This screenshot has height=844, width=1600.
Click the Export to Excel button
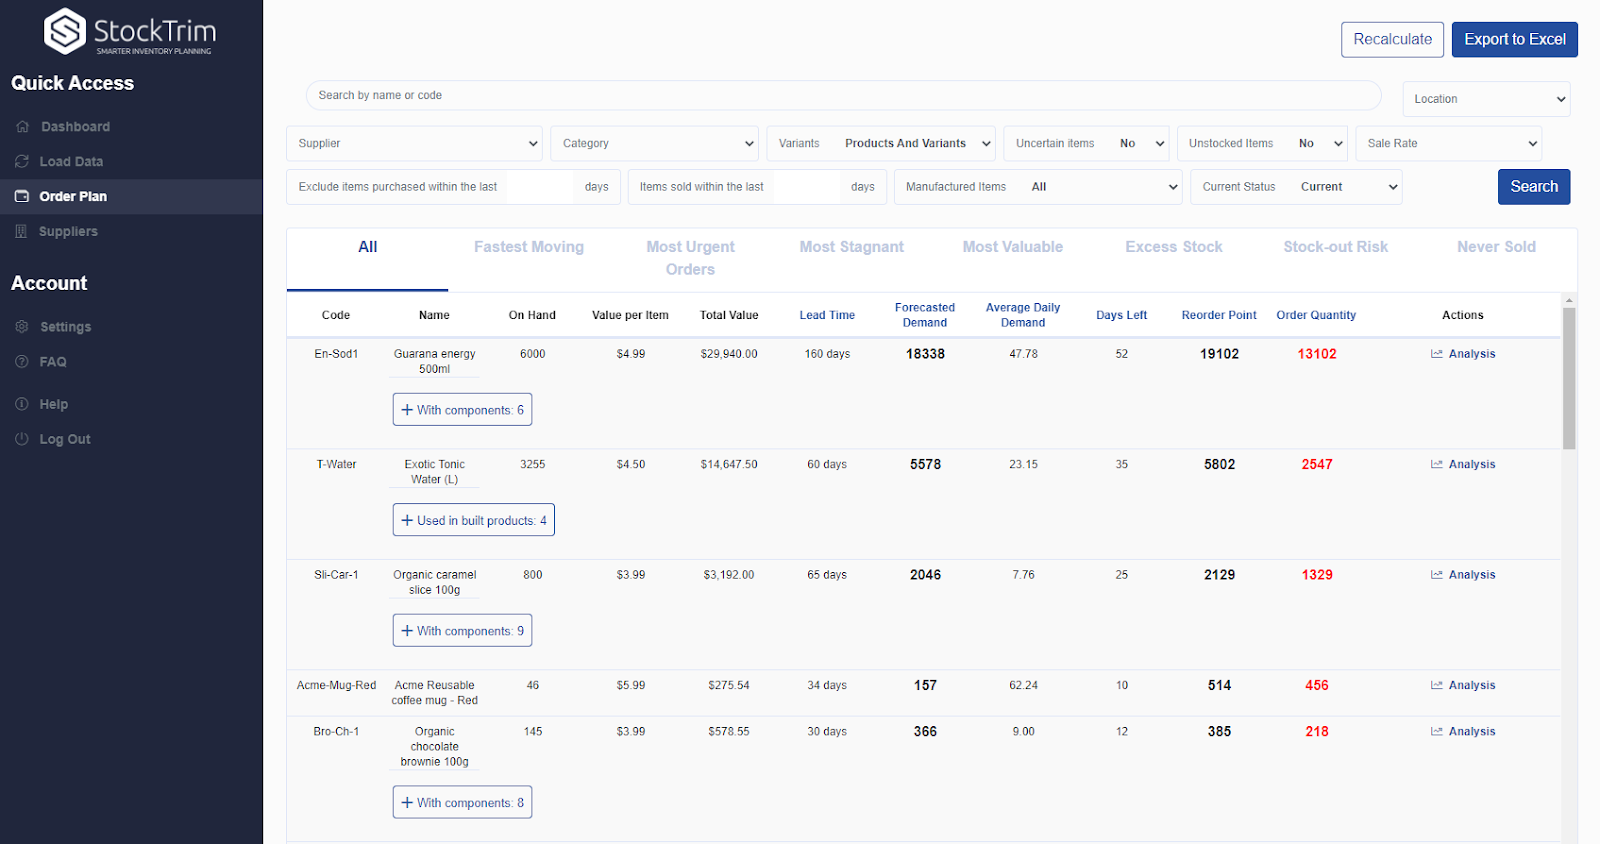click(x=1514, y=40)
